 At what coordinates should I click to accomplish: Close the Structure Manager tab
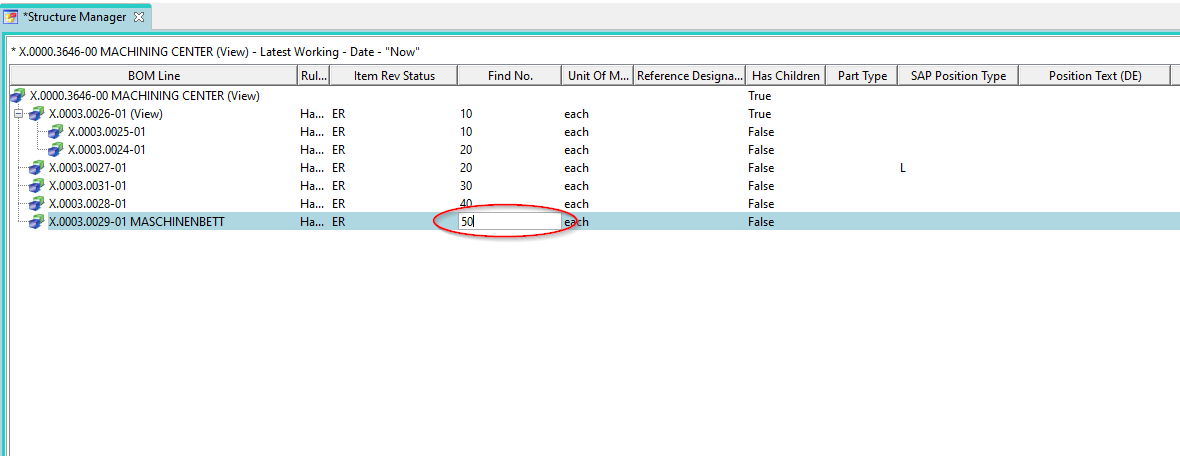click(x=139, y=17)
